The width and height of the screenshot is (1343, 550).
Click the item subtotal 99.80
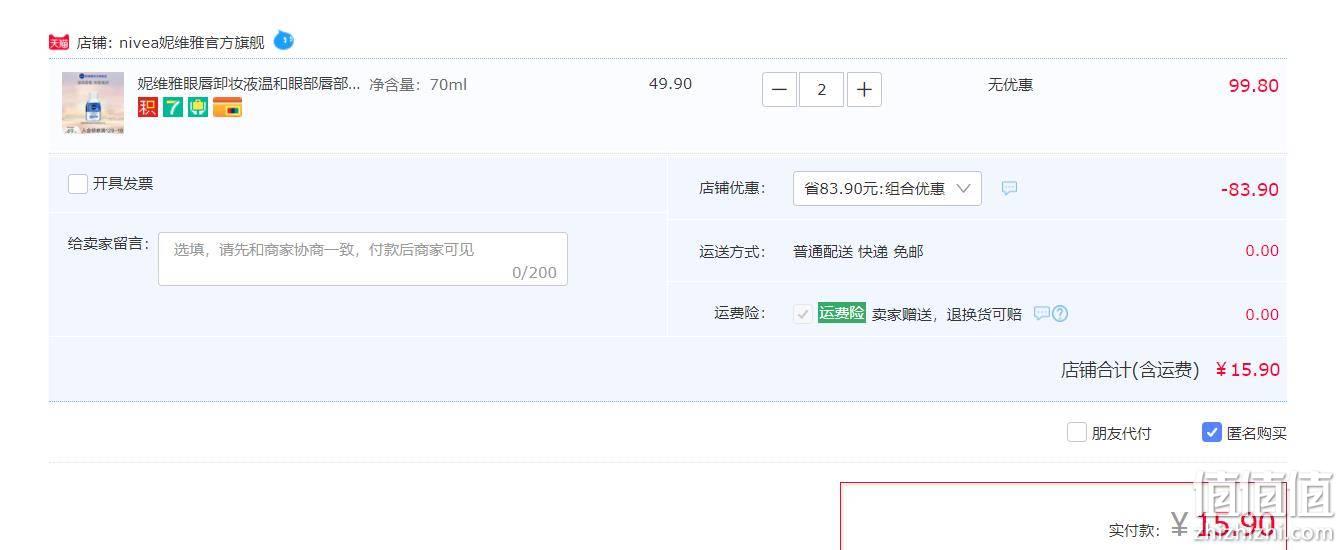(x=1254, y=86)
